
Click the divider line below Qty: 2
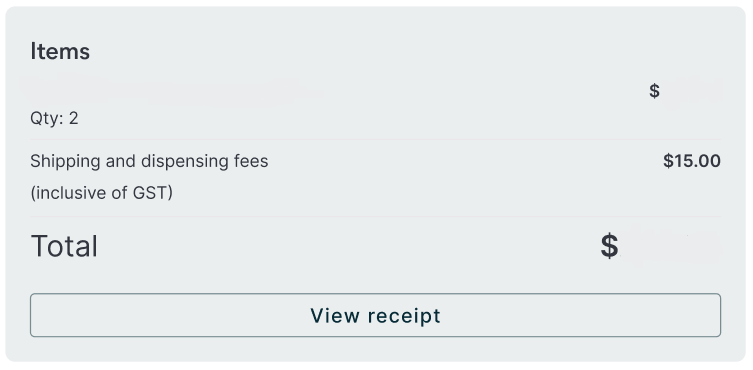(x=375, y=139)
